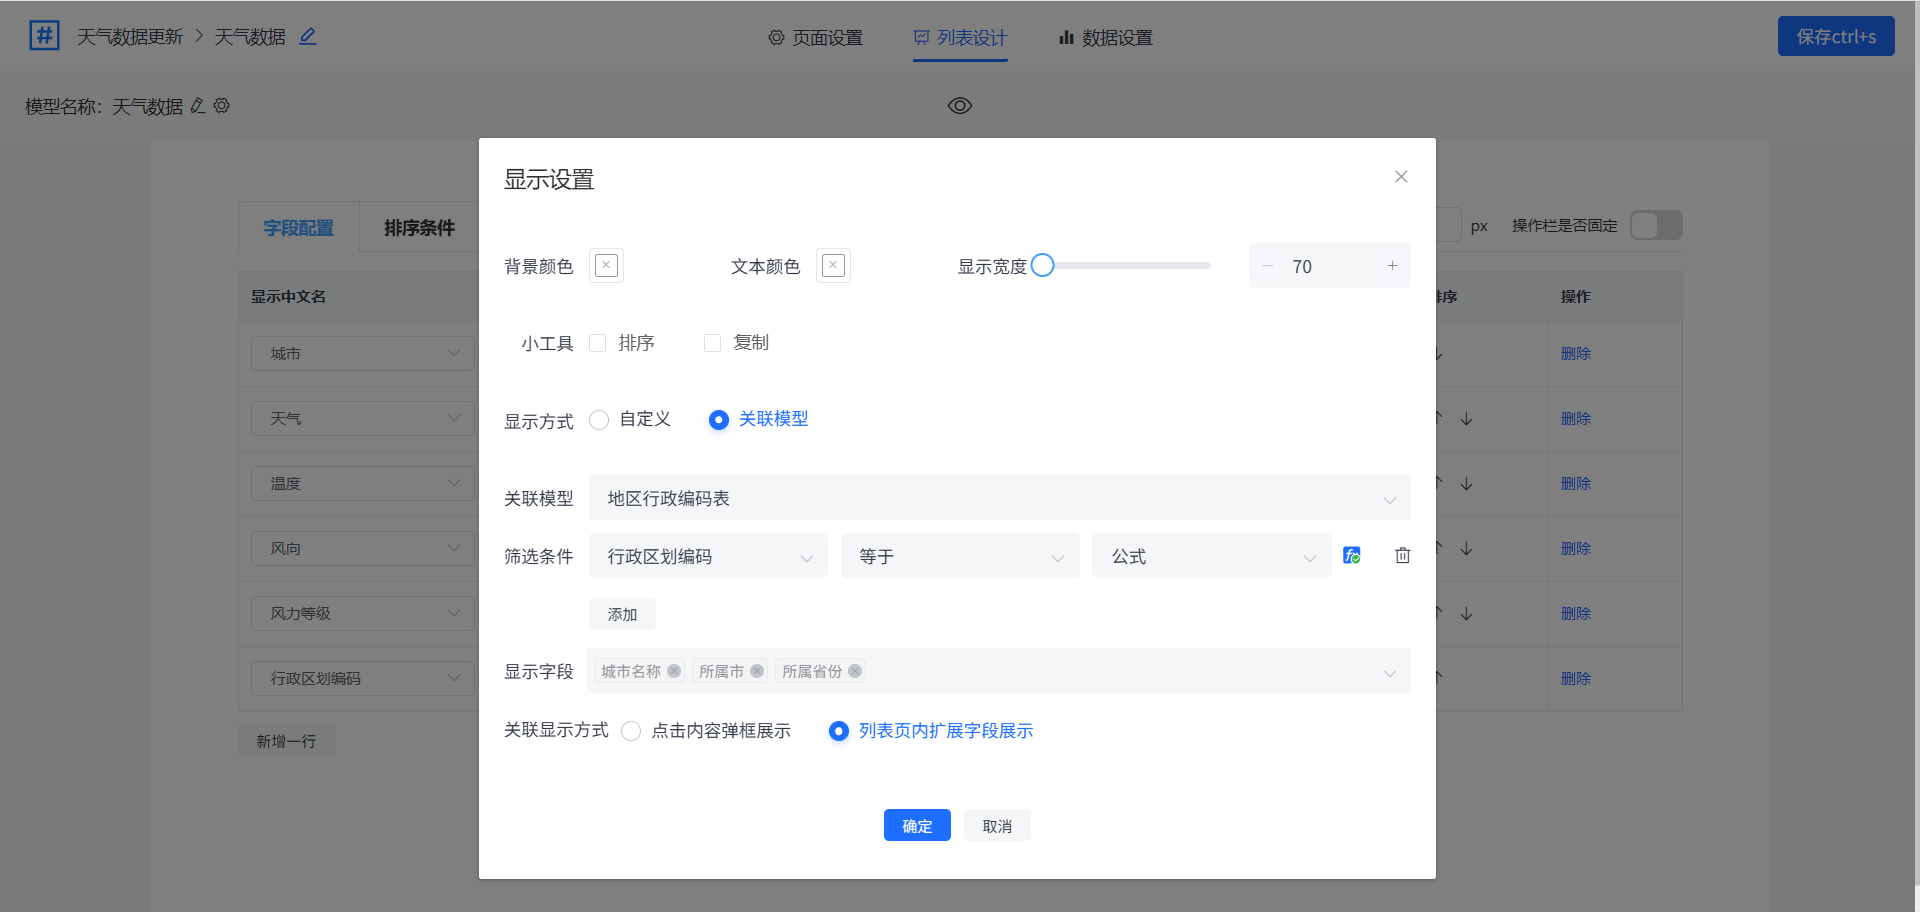Screen dimensions: 1920x912
Task: Open the 温度 field dropdown
Action: click(x=363, y=483)
